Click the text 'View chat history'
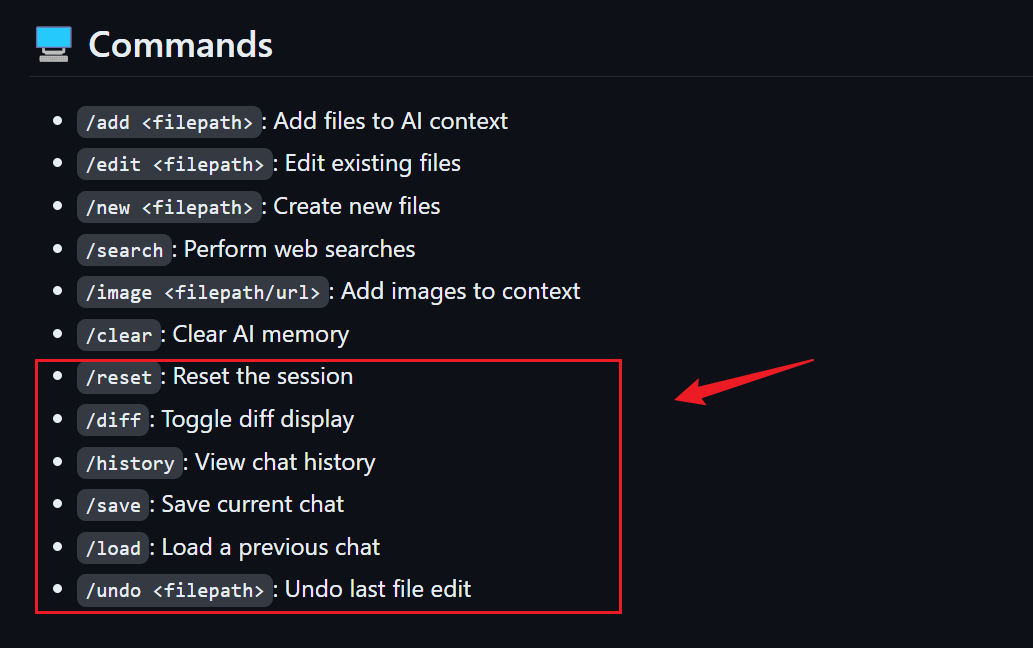The width and height of the screenshot is (1033, 648). coord(285,462)
